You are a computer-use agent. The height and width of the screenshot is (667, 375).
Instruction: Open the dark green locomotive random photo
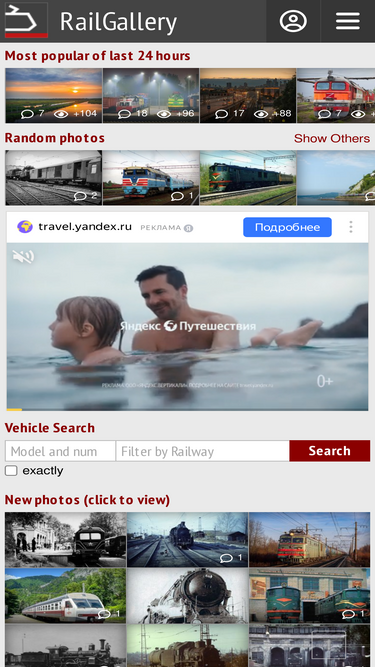tap(248, 178)
